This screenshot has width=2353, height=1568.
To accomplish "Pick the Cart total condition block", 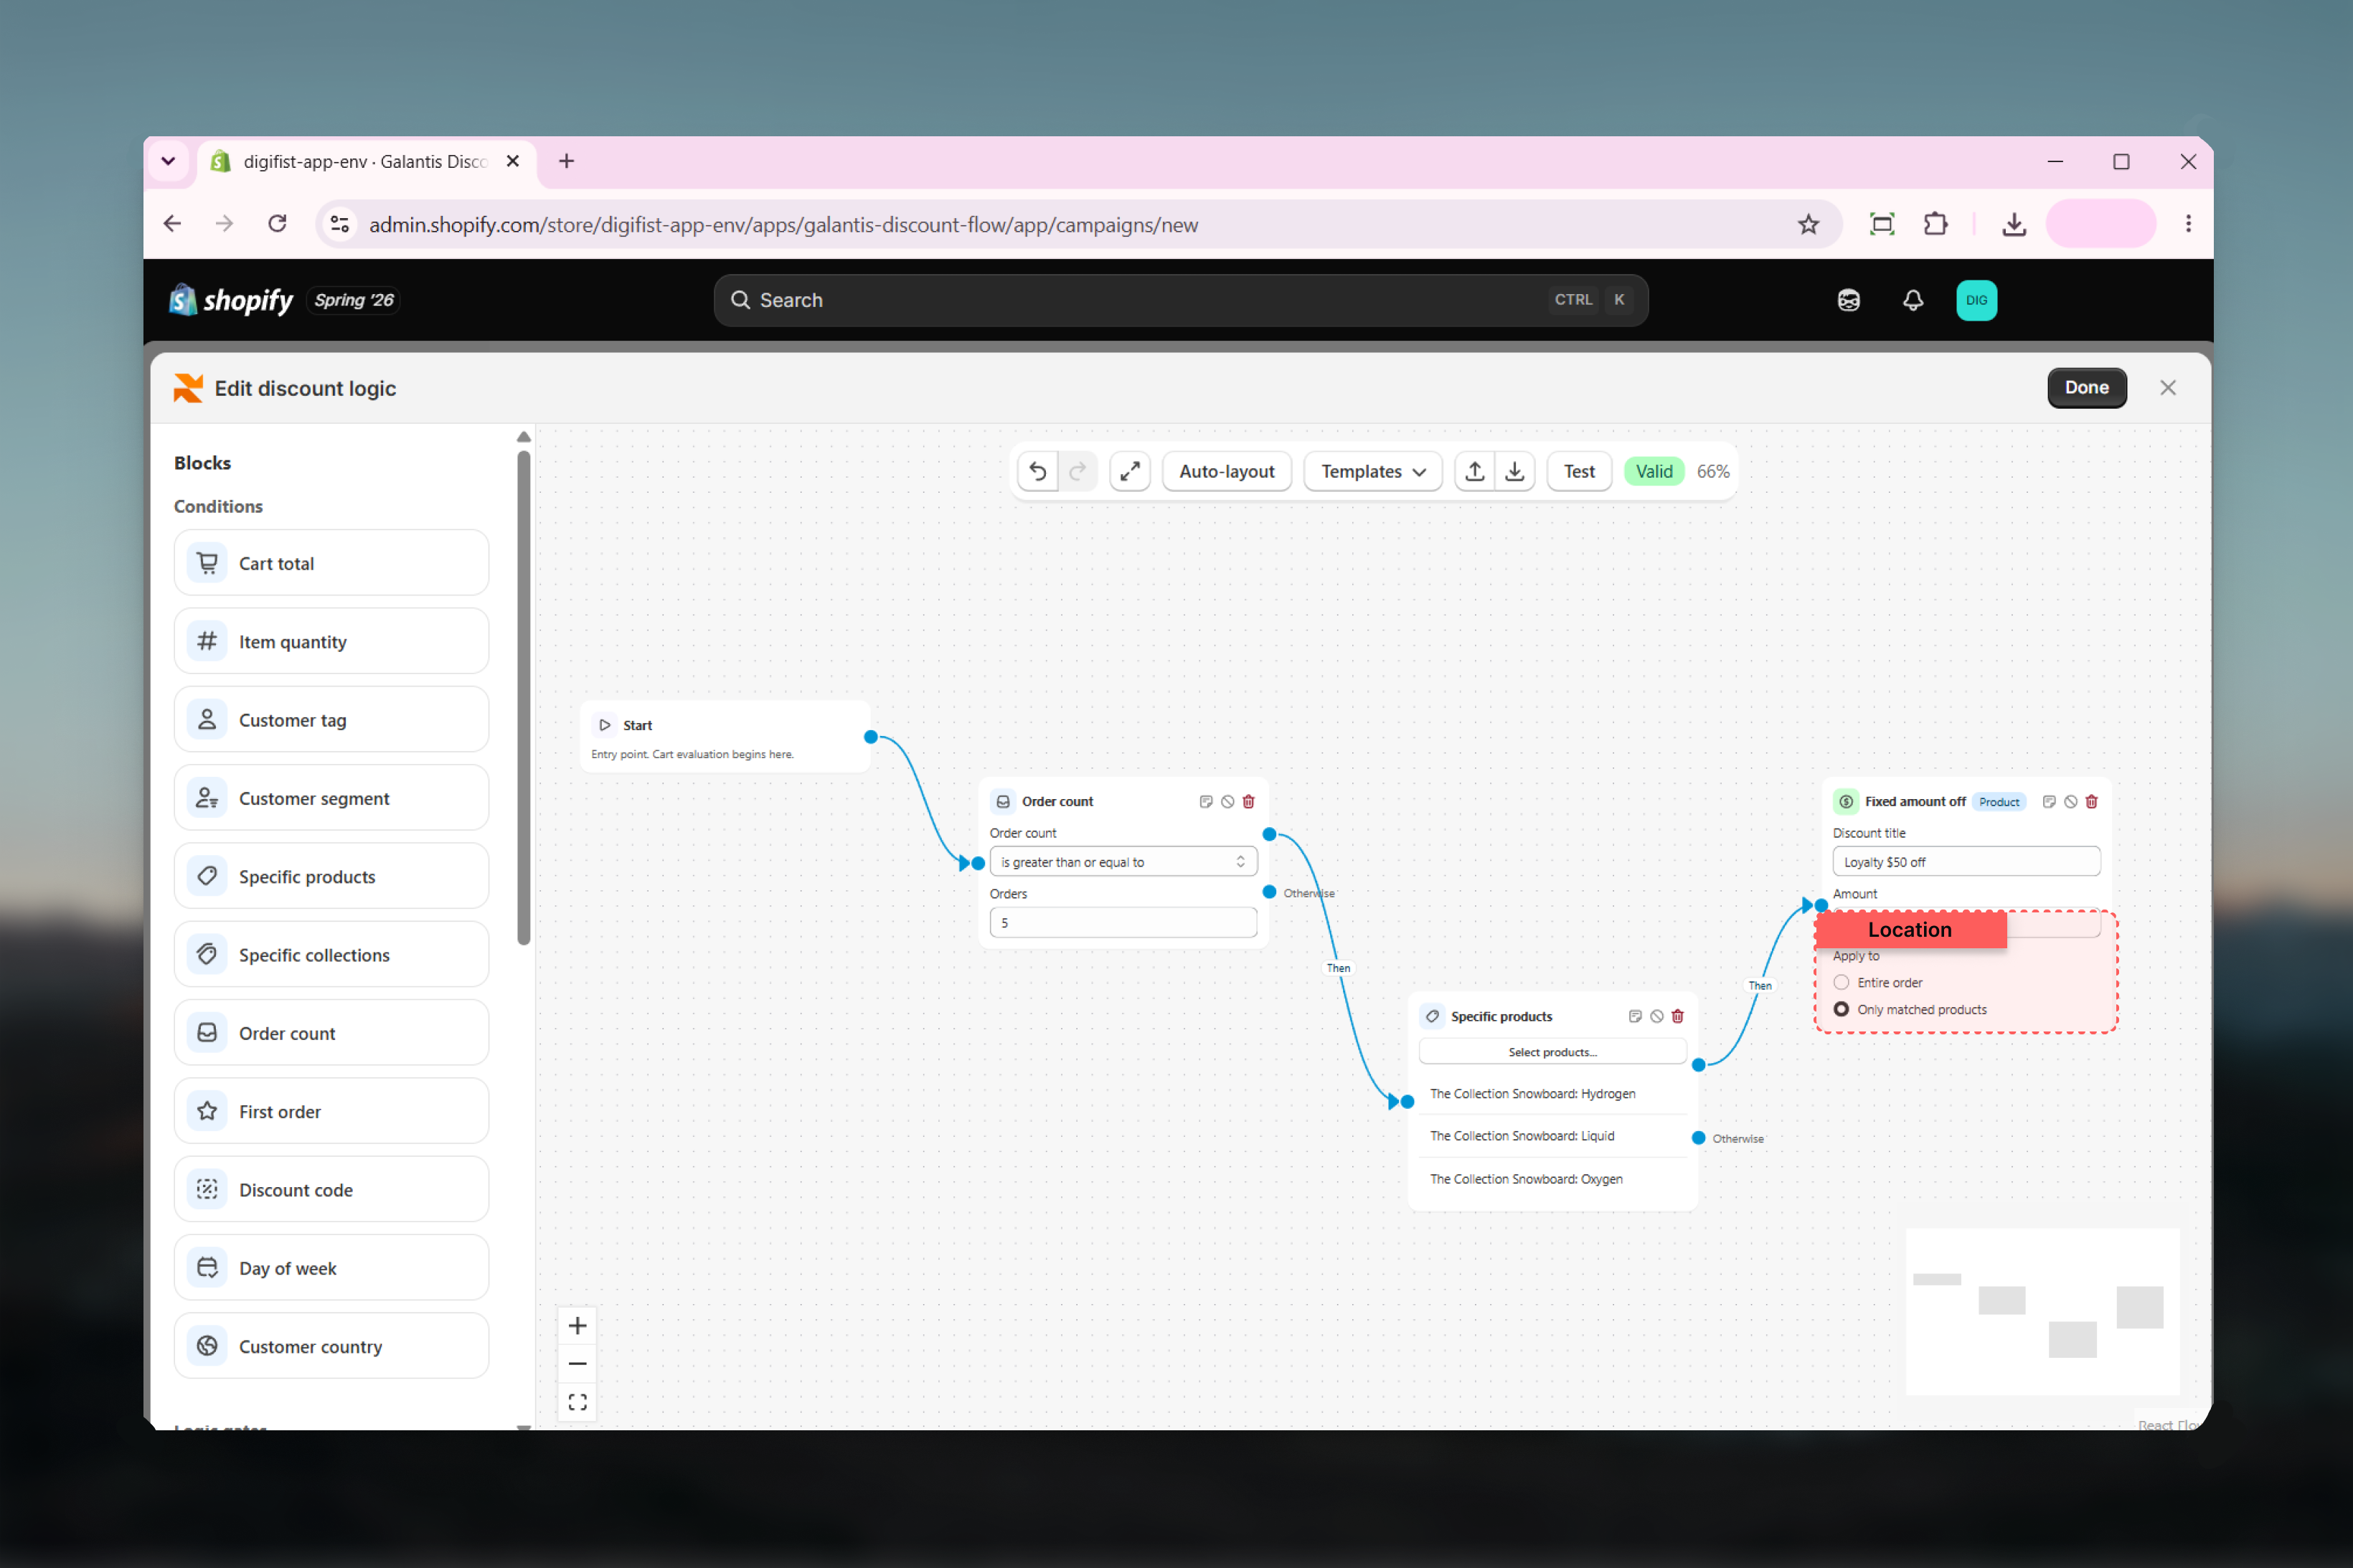I will click(x=331, y=563).
